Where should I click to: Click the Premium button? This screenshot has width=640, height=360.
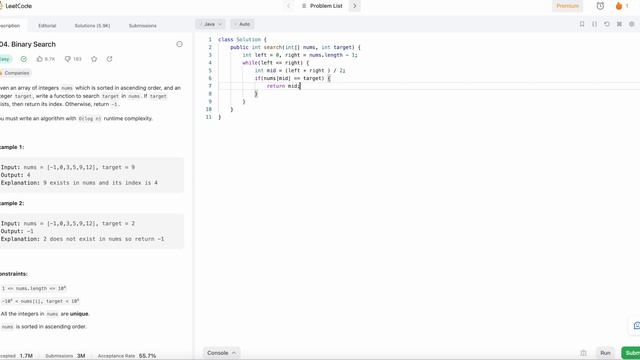pyautogui.click(x=567, y=6)
